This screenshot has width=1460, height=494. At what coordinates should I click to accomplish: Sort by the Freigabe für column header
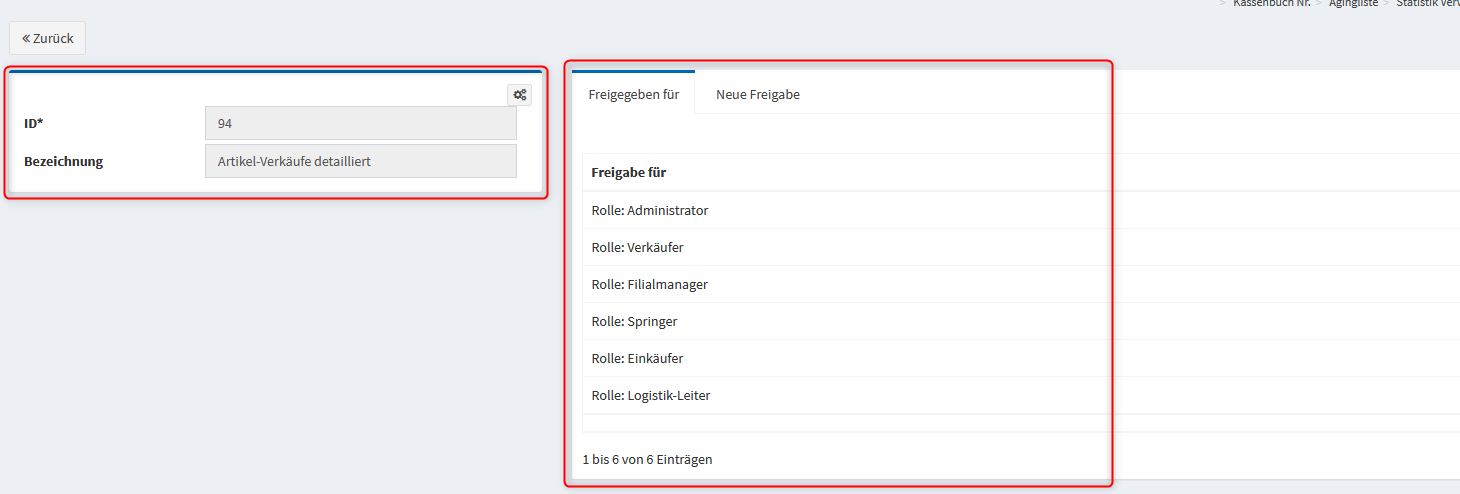click(x=629, y=173)
